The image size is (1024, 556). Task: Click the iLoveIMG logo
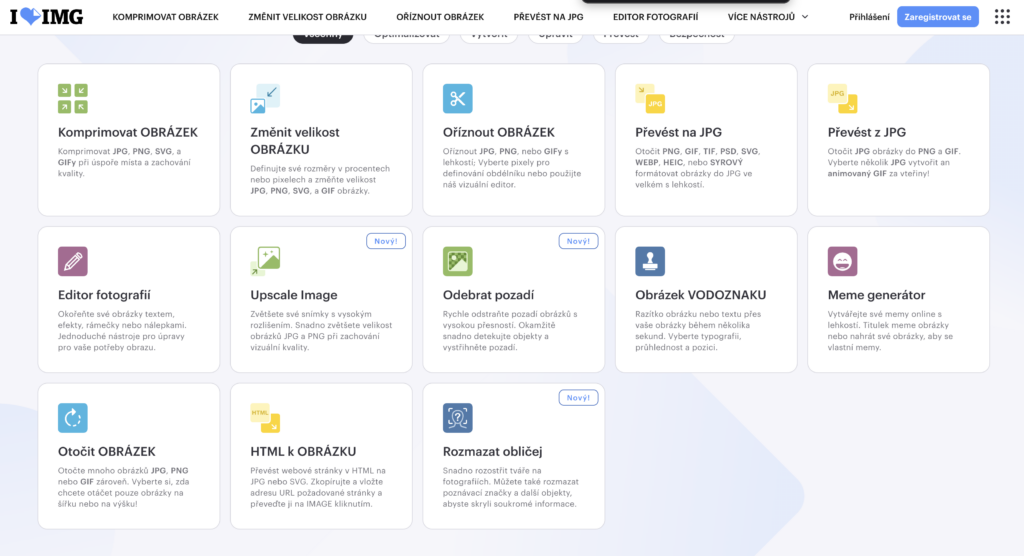click(46, 17)
